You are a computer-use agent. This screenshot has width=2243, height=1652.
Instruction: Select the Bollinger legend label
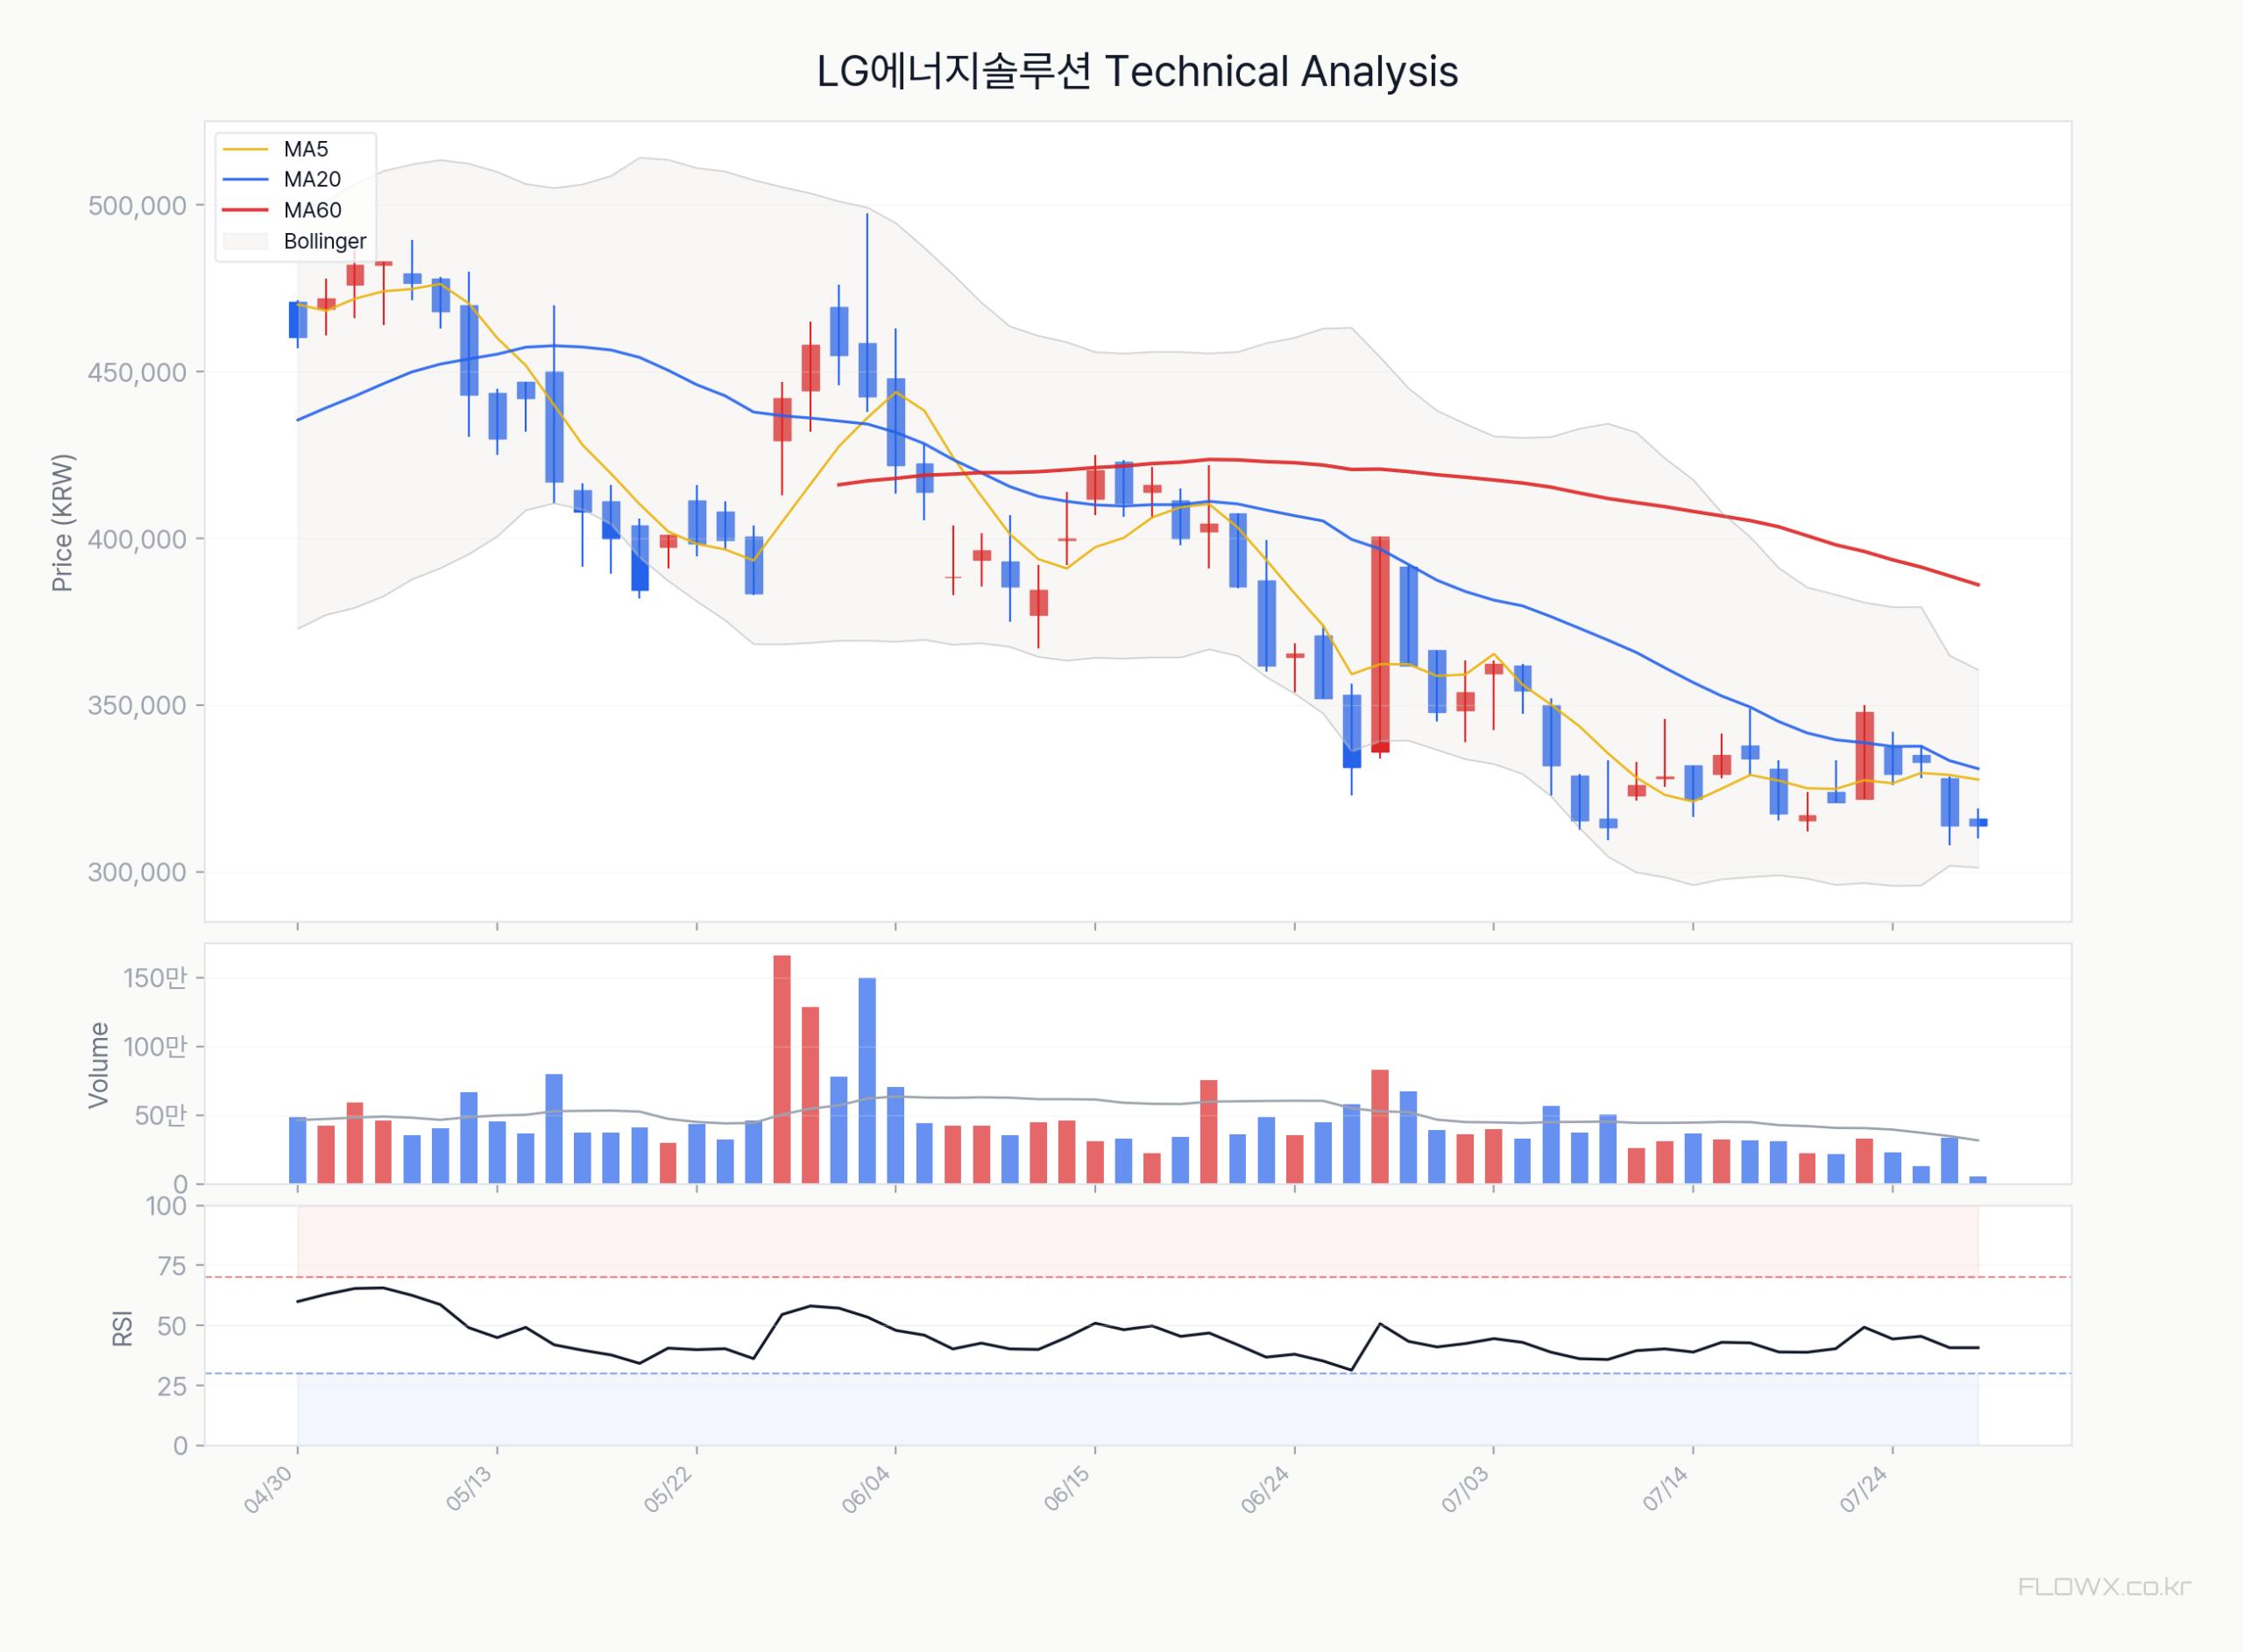pos(325,241)
